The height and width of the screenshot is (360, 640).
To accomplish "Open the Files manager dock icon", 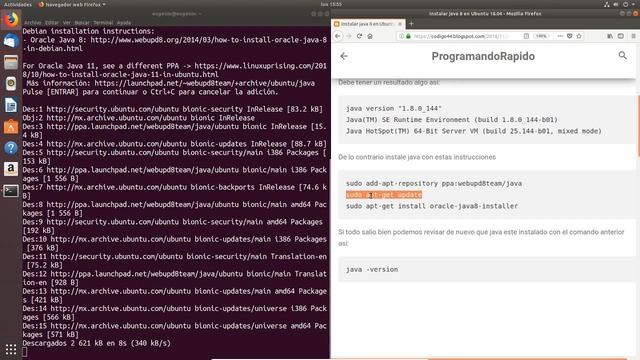I will pyautogui.click(x=11, y=62).
